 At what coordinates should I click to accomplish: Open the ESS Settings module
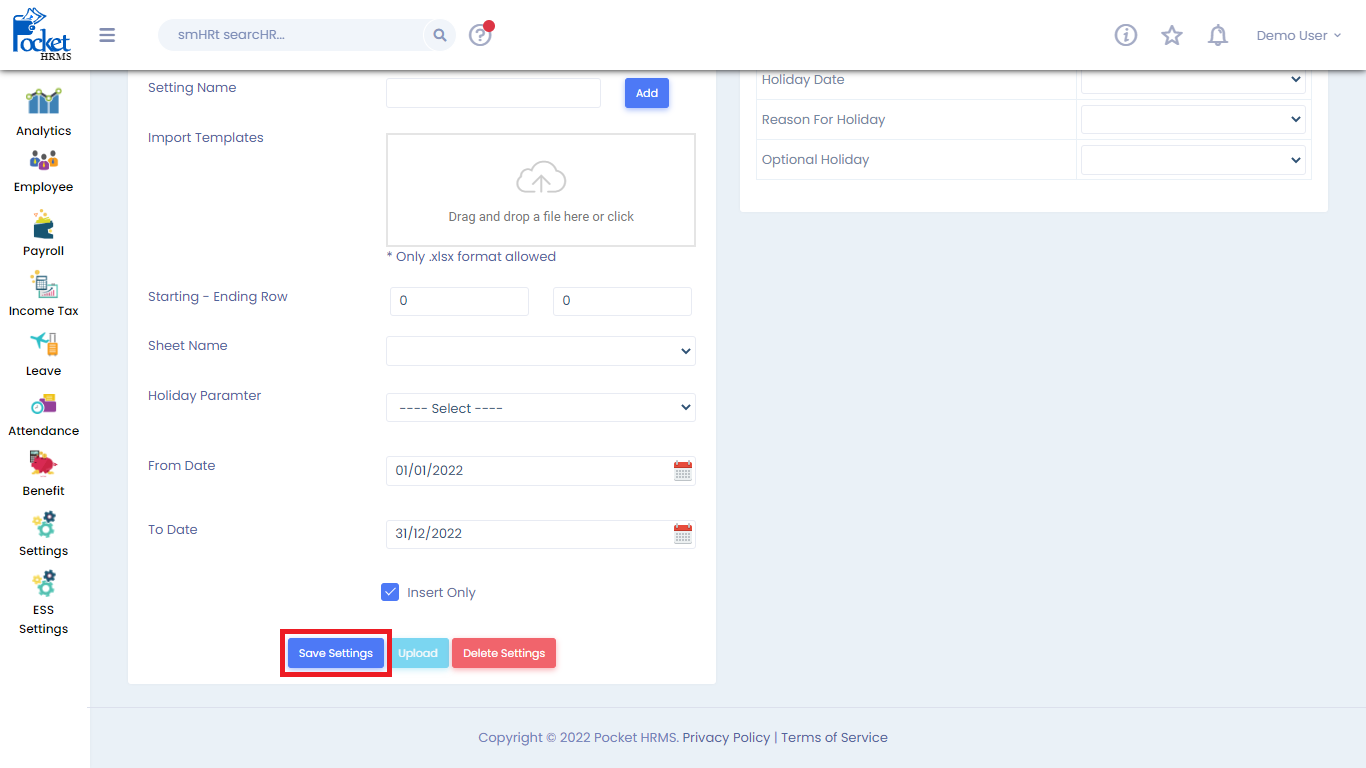pos(43,603)
